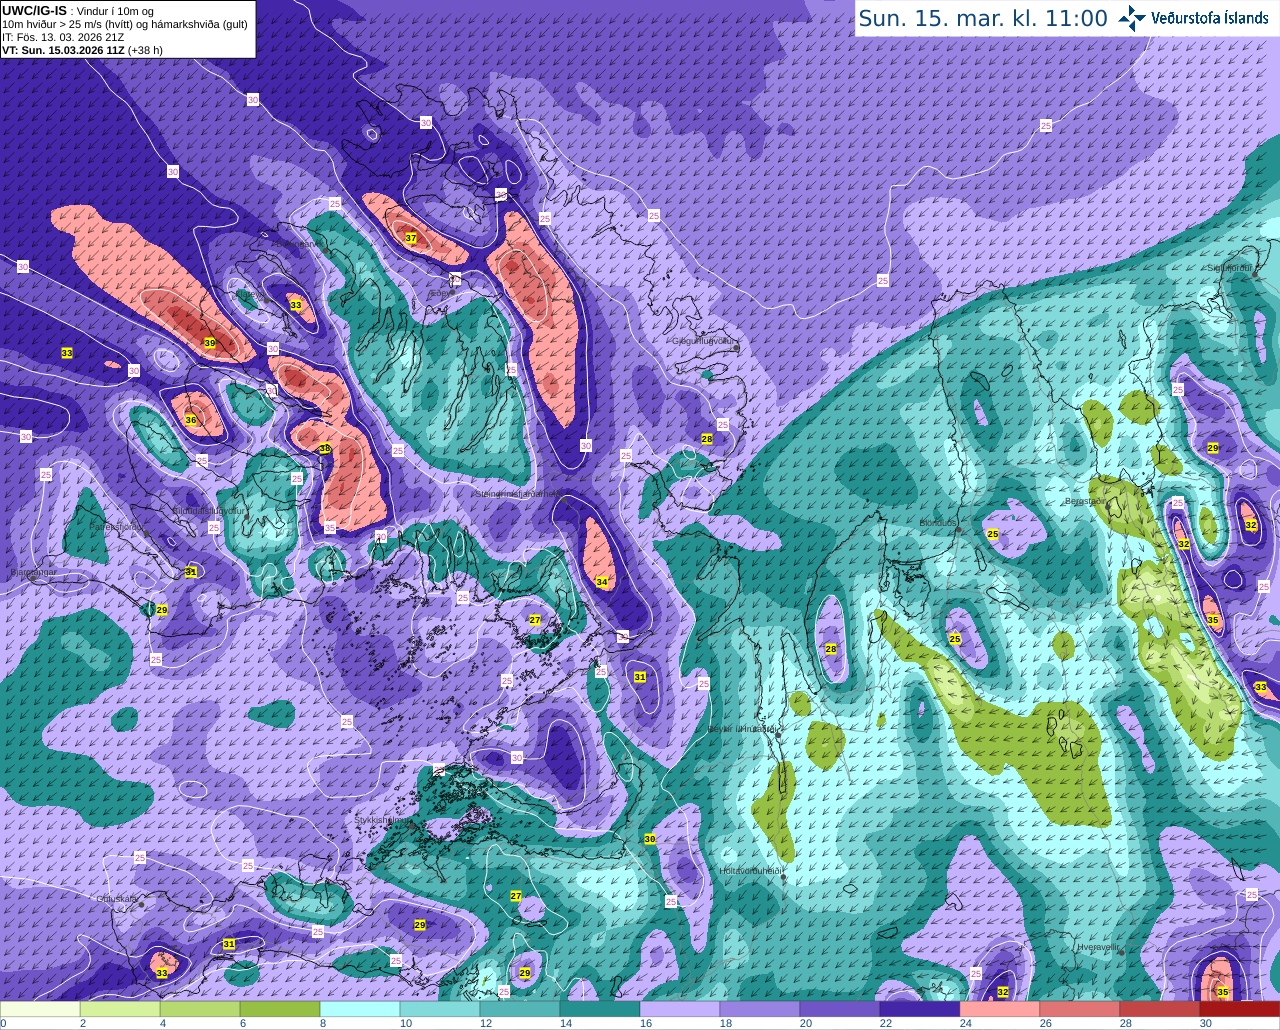Select the salmon swatch between 24 and 26
The width and height of the screenshot is (1280, 1030).
coord(1000,1009)
